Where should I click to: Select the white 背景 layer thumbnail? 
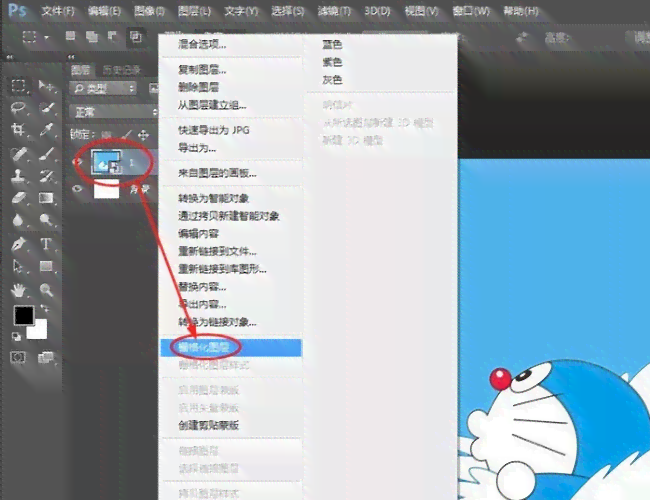[107, 189]
